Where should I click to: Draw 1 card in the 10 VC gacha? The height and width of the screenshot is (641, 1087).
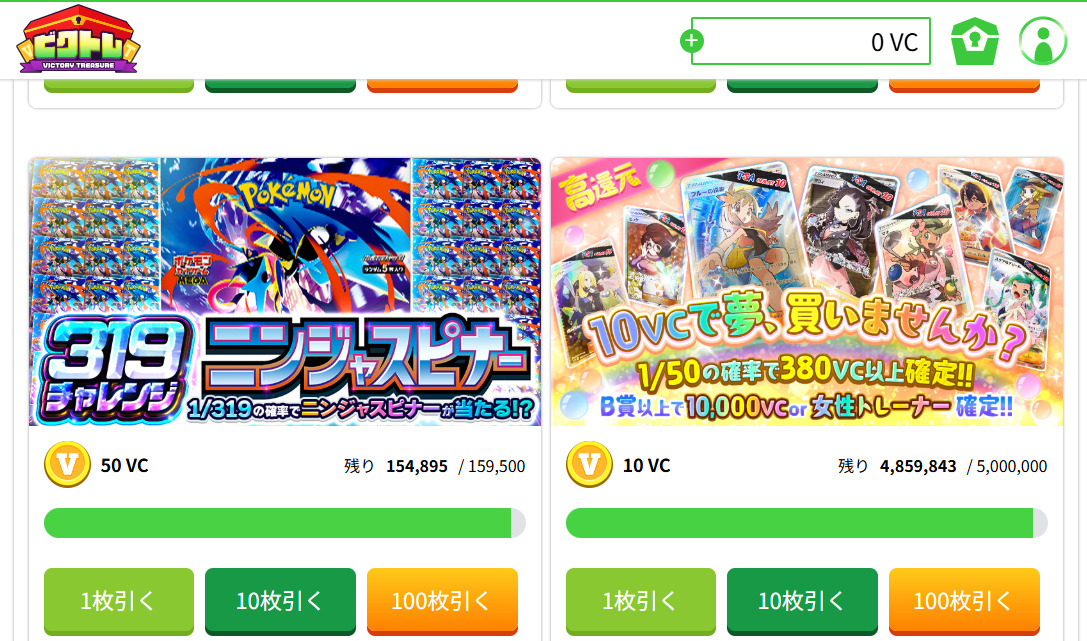point(641,601)
